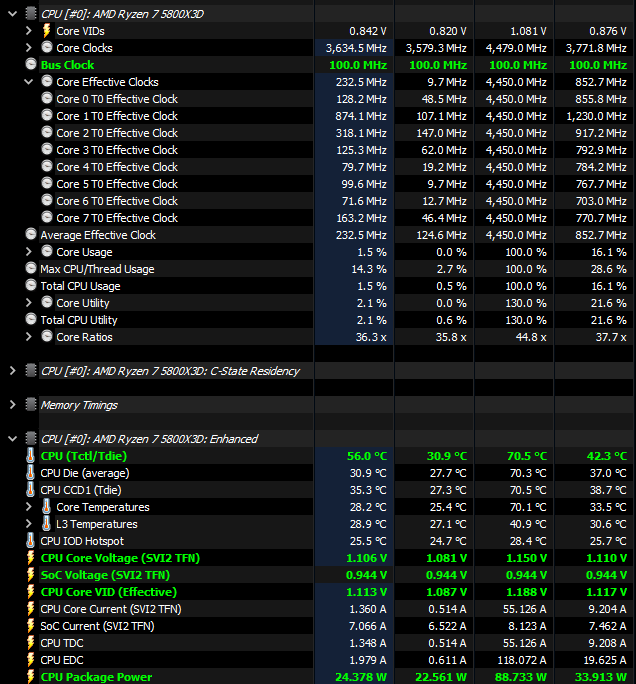Expand the Core Ratios row
This screenshot has height=684, width=636.
coord(29,337)
